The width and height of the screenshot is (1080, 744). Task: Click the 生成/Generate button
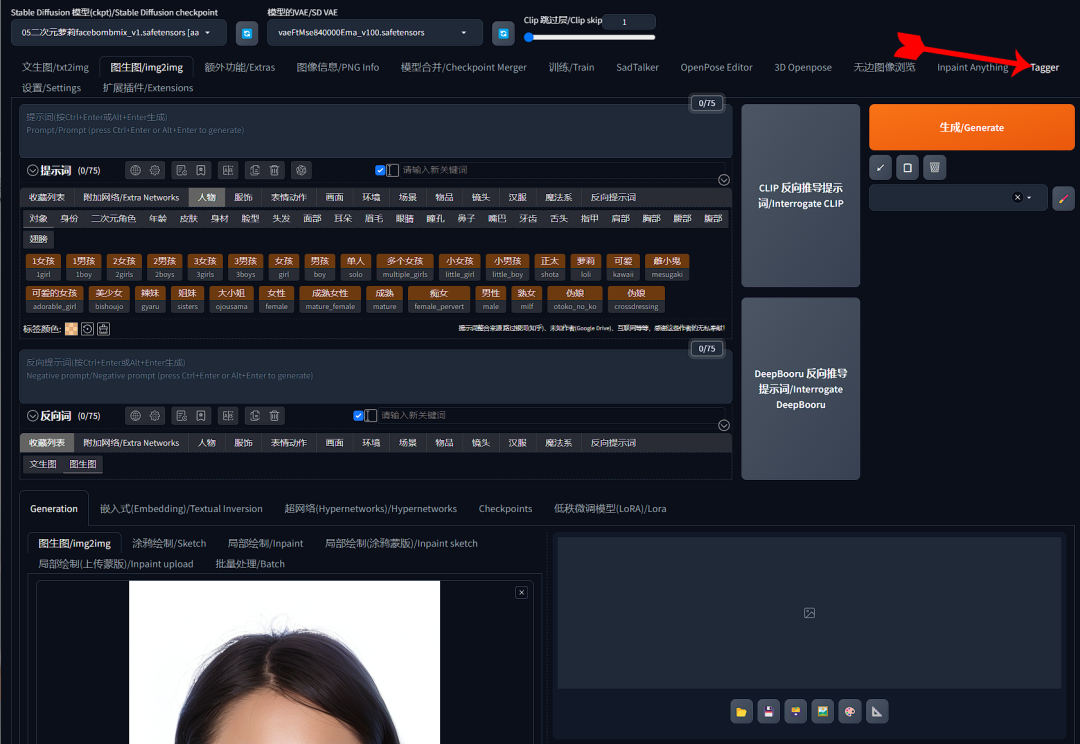tap(971, 127)
